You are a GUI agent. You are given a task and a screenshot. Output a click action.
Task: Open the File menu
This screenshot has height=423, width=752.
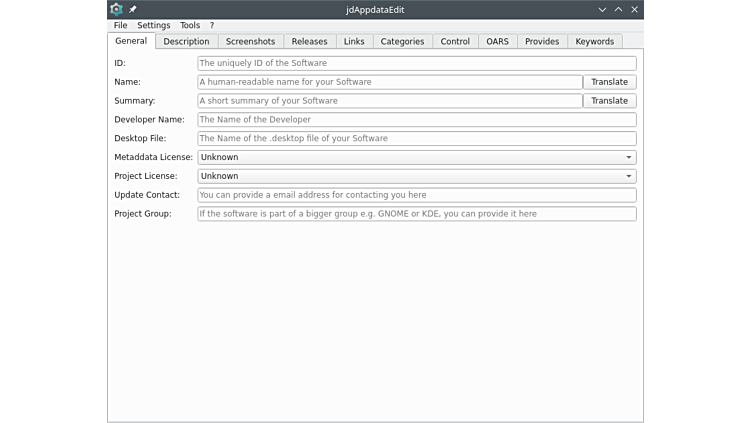pyautogui.click(x=120, y=25)
